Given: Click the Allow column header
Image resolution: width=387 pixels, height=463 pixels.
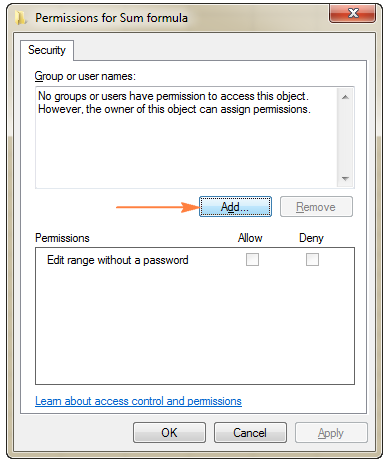Looking at the screenshot, I should click(x=250, y=238).
